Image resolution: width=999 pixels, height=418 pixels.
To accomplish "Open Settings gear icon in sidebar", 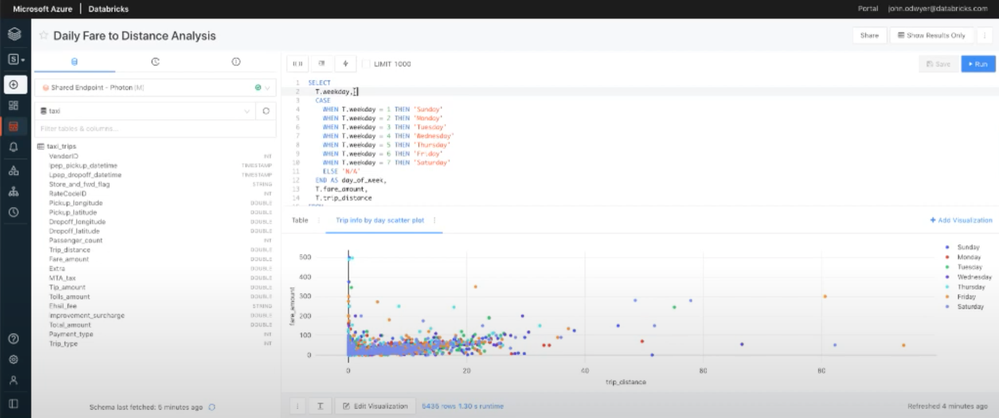I will [x=14, y=359].
